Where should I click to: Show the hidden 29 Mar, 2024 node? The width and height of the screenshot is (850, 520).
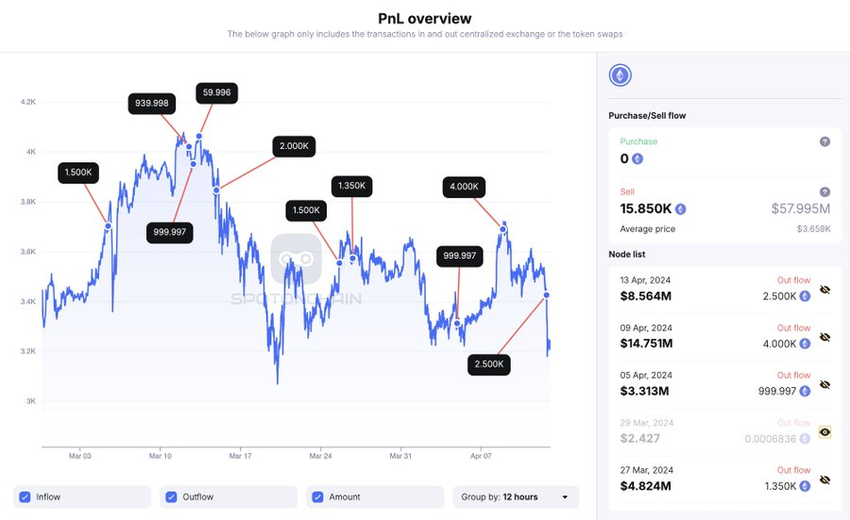pyautogui.click(x=825, y=432)
